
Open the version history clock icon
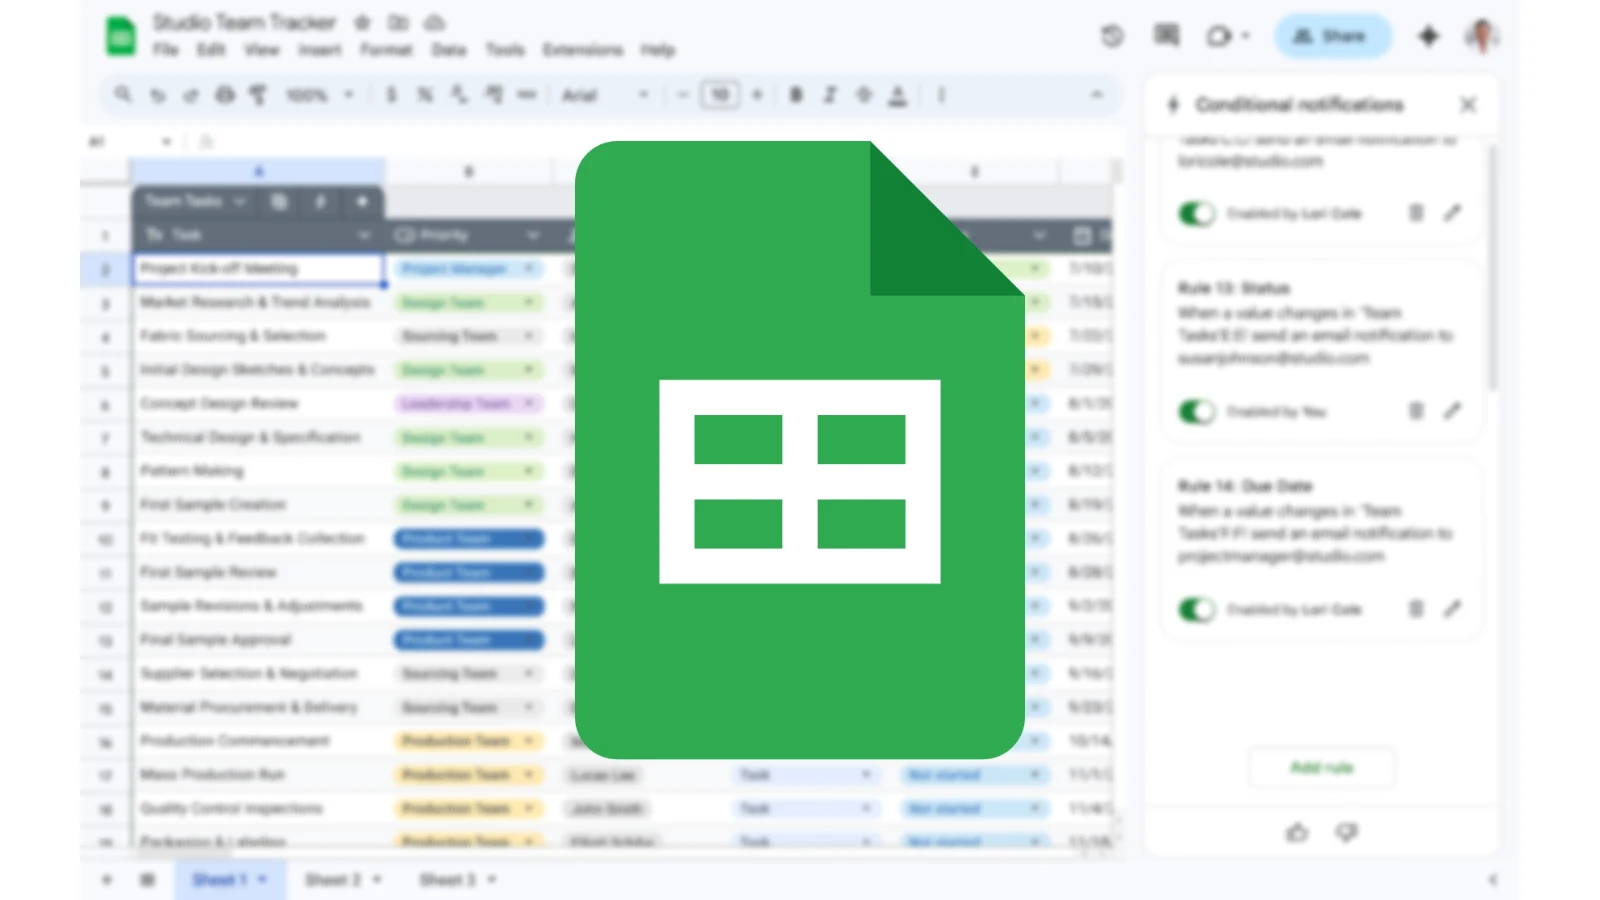pos(1112,37)
